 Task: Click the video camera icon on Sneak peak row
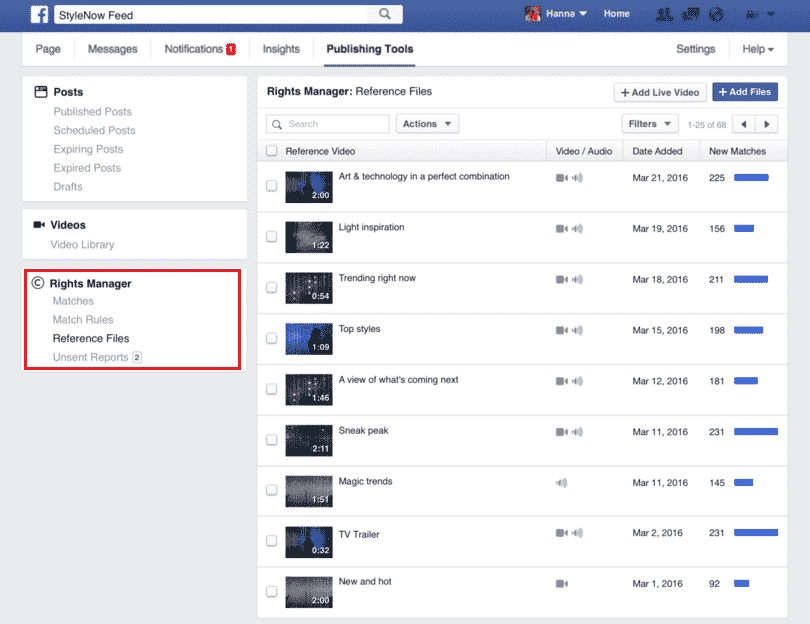pyautogui.click(x=560, y=431)
